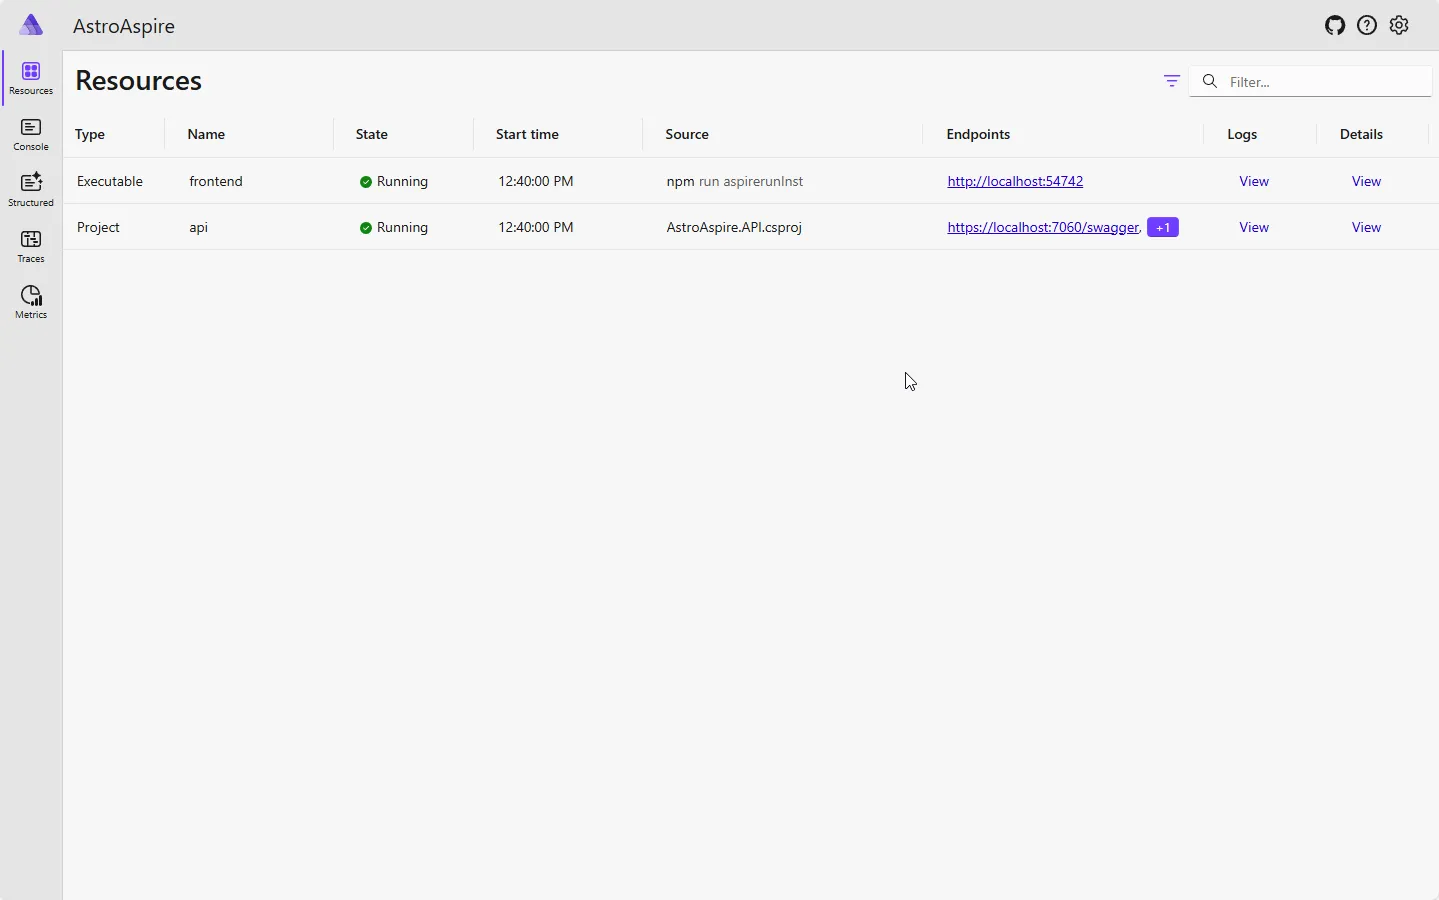Open the settings gear icon
The width and height of the screenshot is (1439, 900).
tap(1399, 26)
